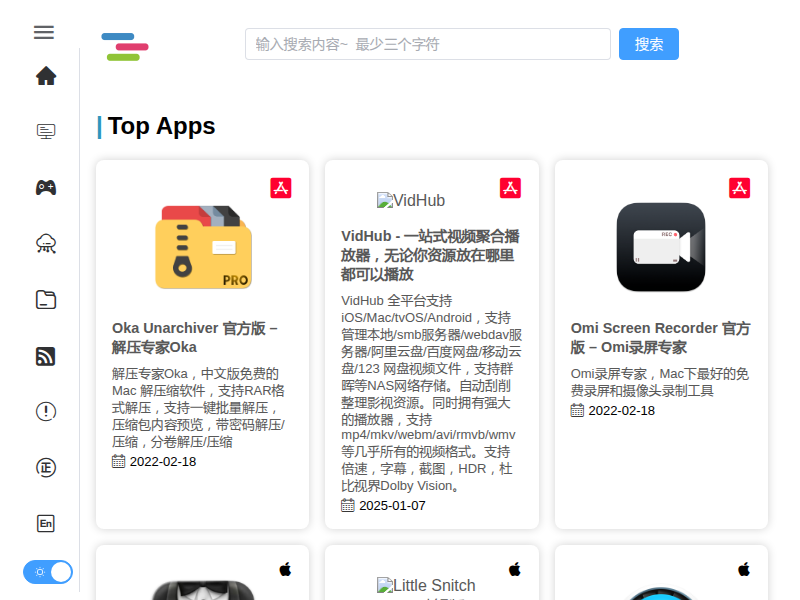Click Omi Screen Recorder camera thumbnail
This screenshot has height=600, width=800.
pos(661,246)
